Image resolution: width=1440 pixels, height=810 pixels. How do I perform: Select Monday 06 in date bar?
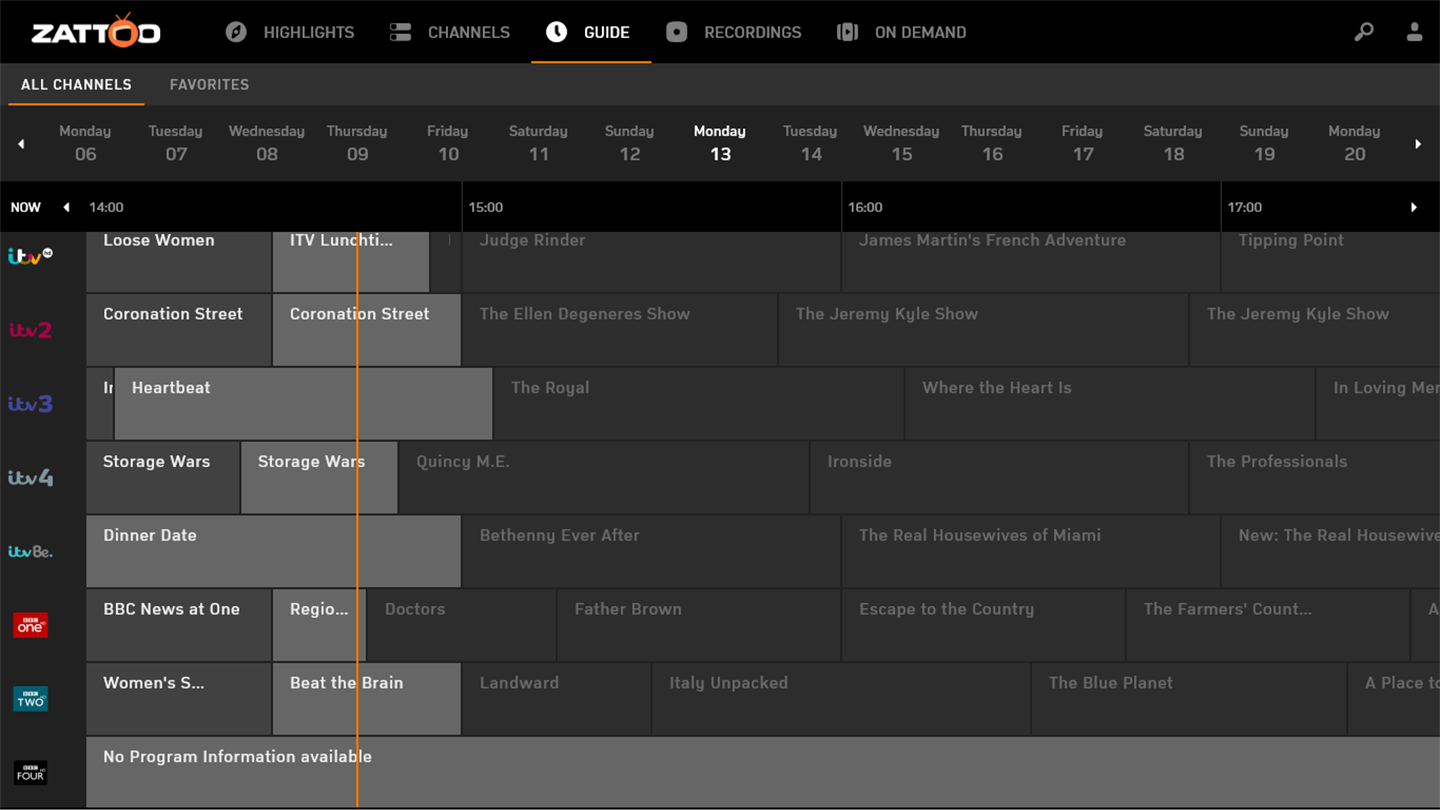(x=85, y=144)
